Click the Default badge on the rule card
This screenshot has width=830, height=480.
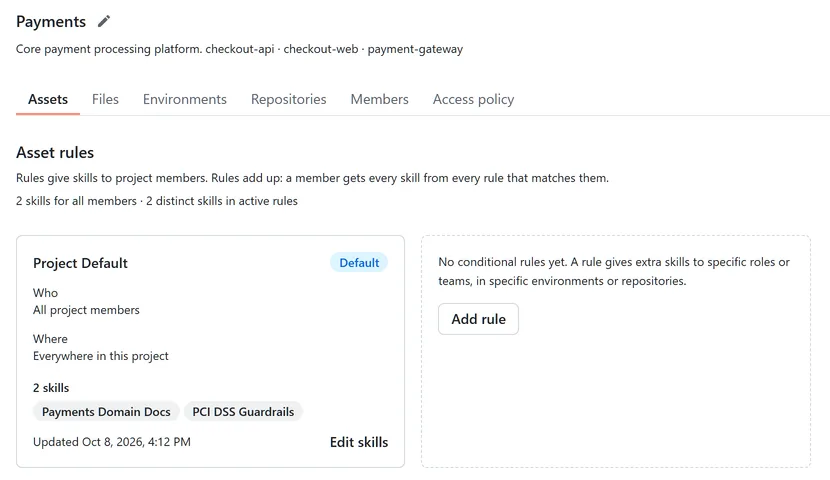click(x=359, y=262)
